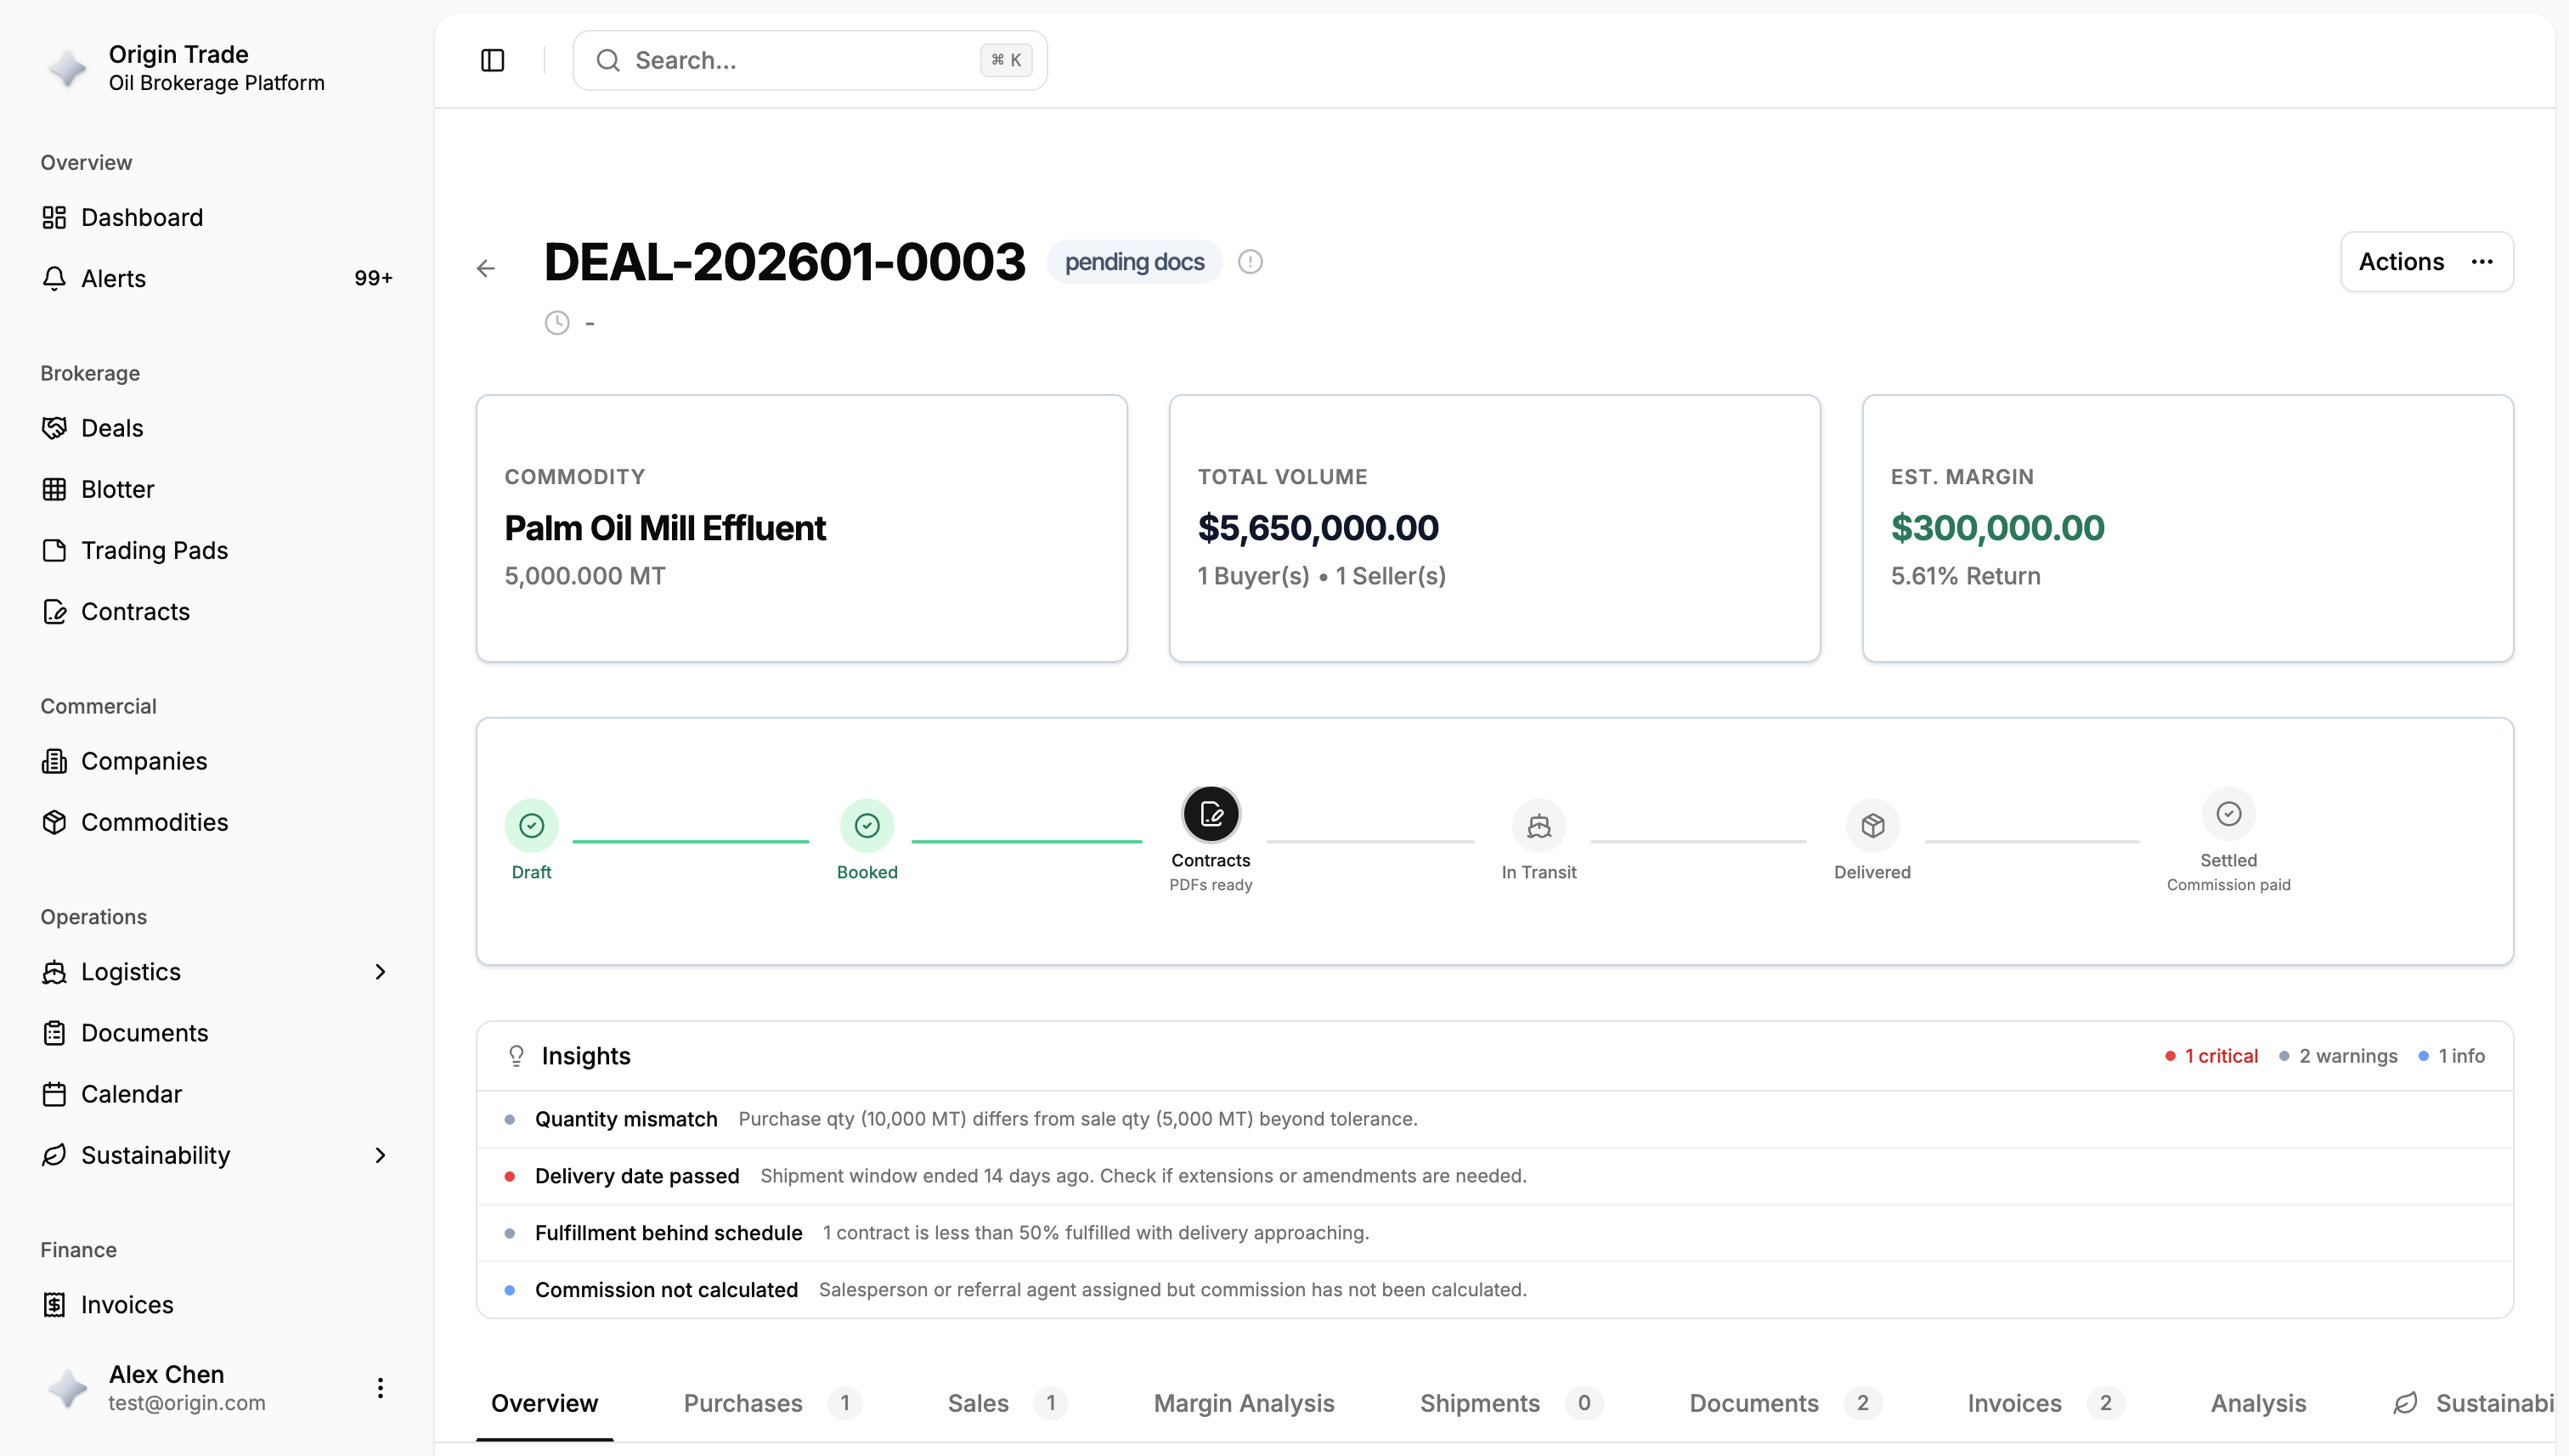Screen dimensions: 2569x1456
Task: Toggle the sidebar collapse button
Action: point(492,60)
